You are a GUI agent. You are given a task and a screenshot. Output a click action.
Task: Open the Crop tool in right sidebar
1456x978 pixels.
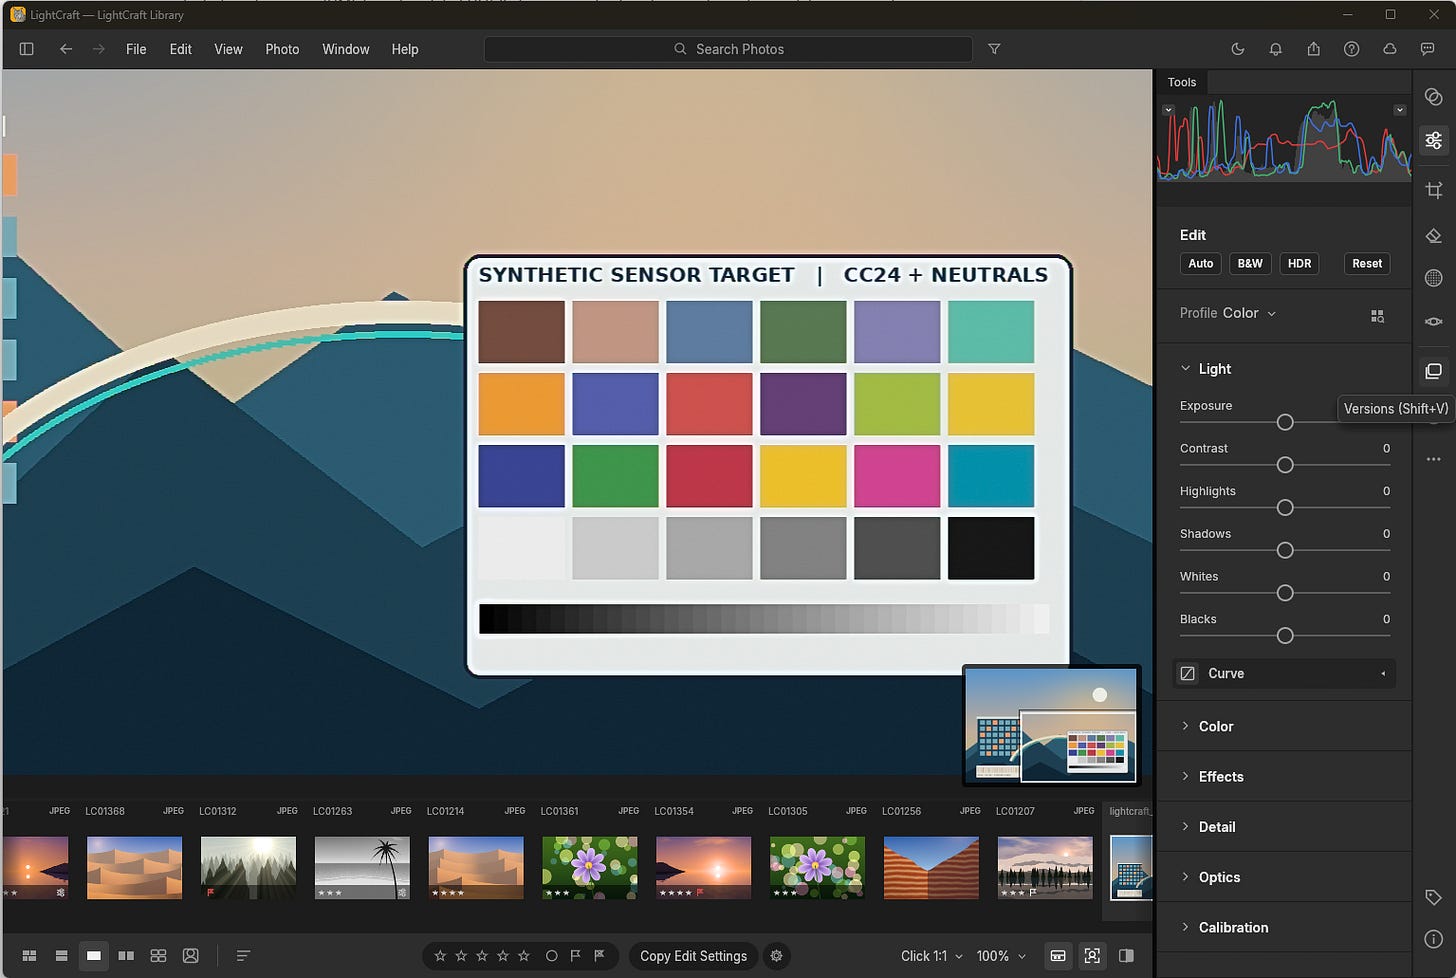[x=1433, y=190]
